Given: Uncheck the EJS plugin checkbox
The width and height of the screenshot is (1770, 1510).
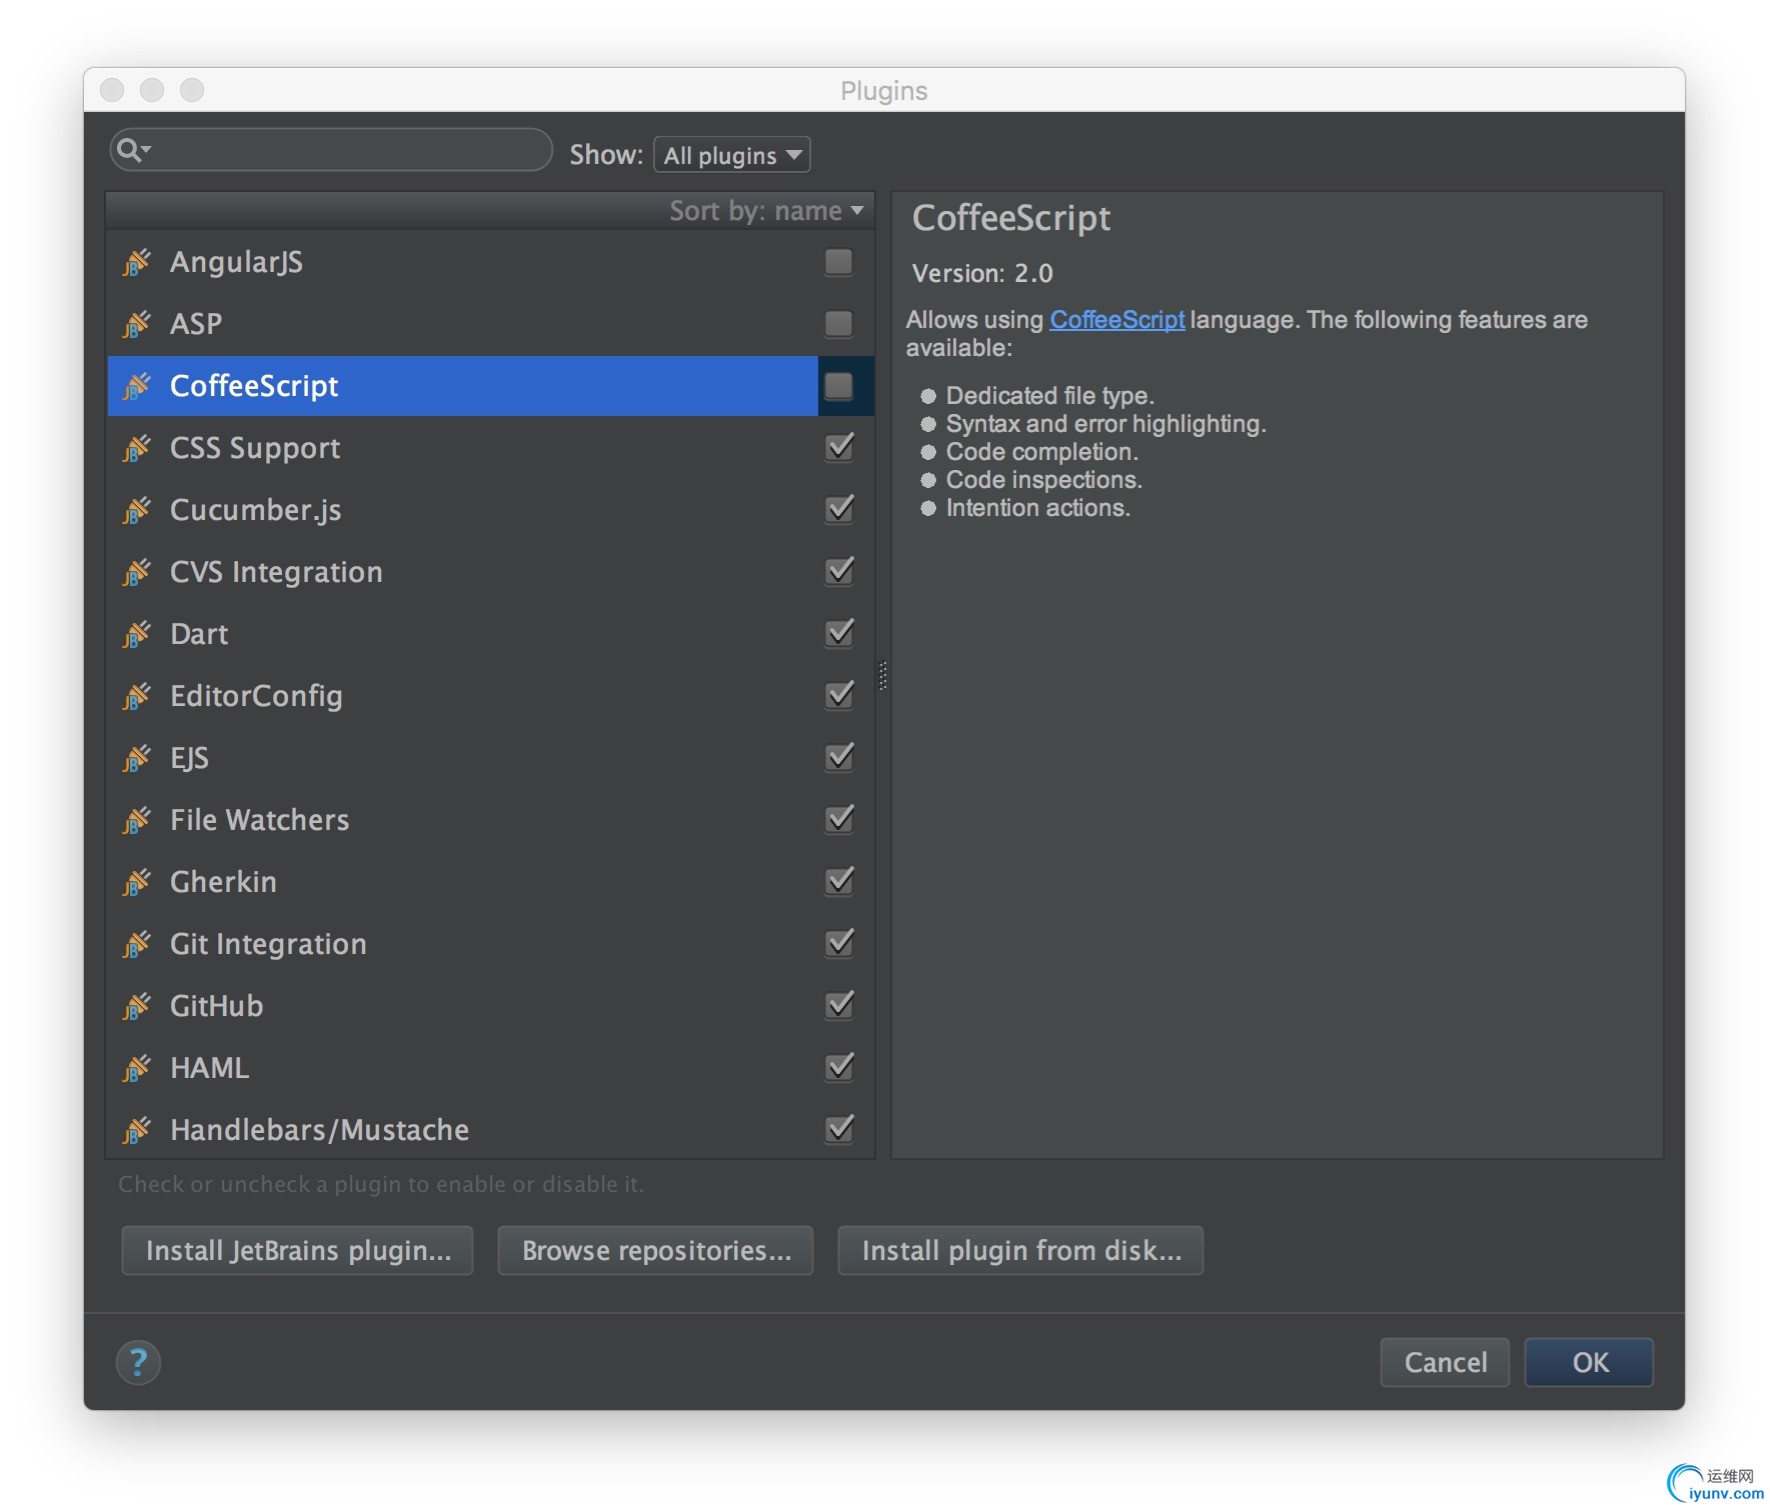Looking at the screenshot, I should [839, 758].
